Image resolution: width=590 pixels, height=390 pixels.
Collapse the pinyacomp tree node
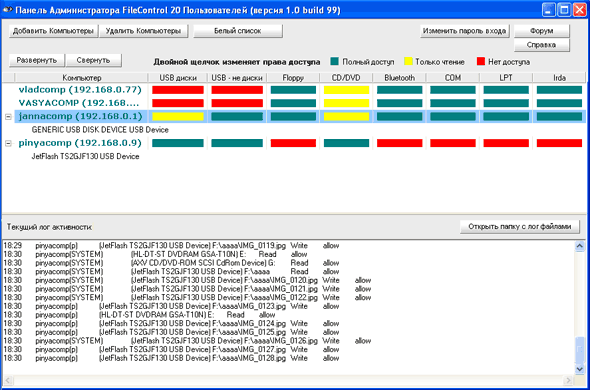tap(8, 143)
